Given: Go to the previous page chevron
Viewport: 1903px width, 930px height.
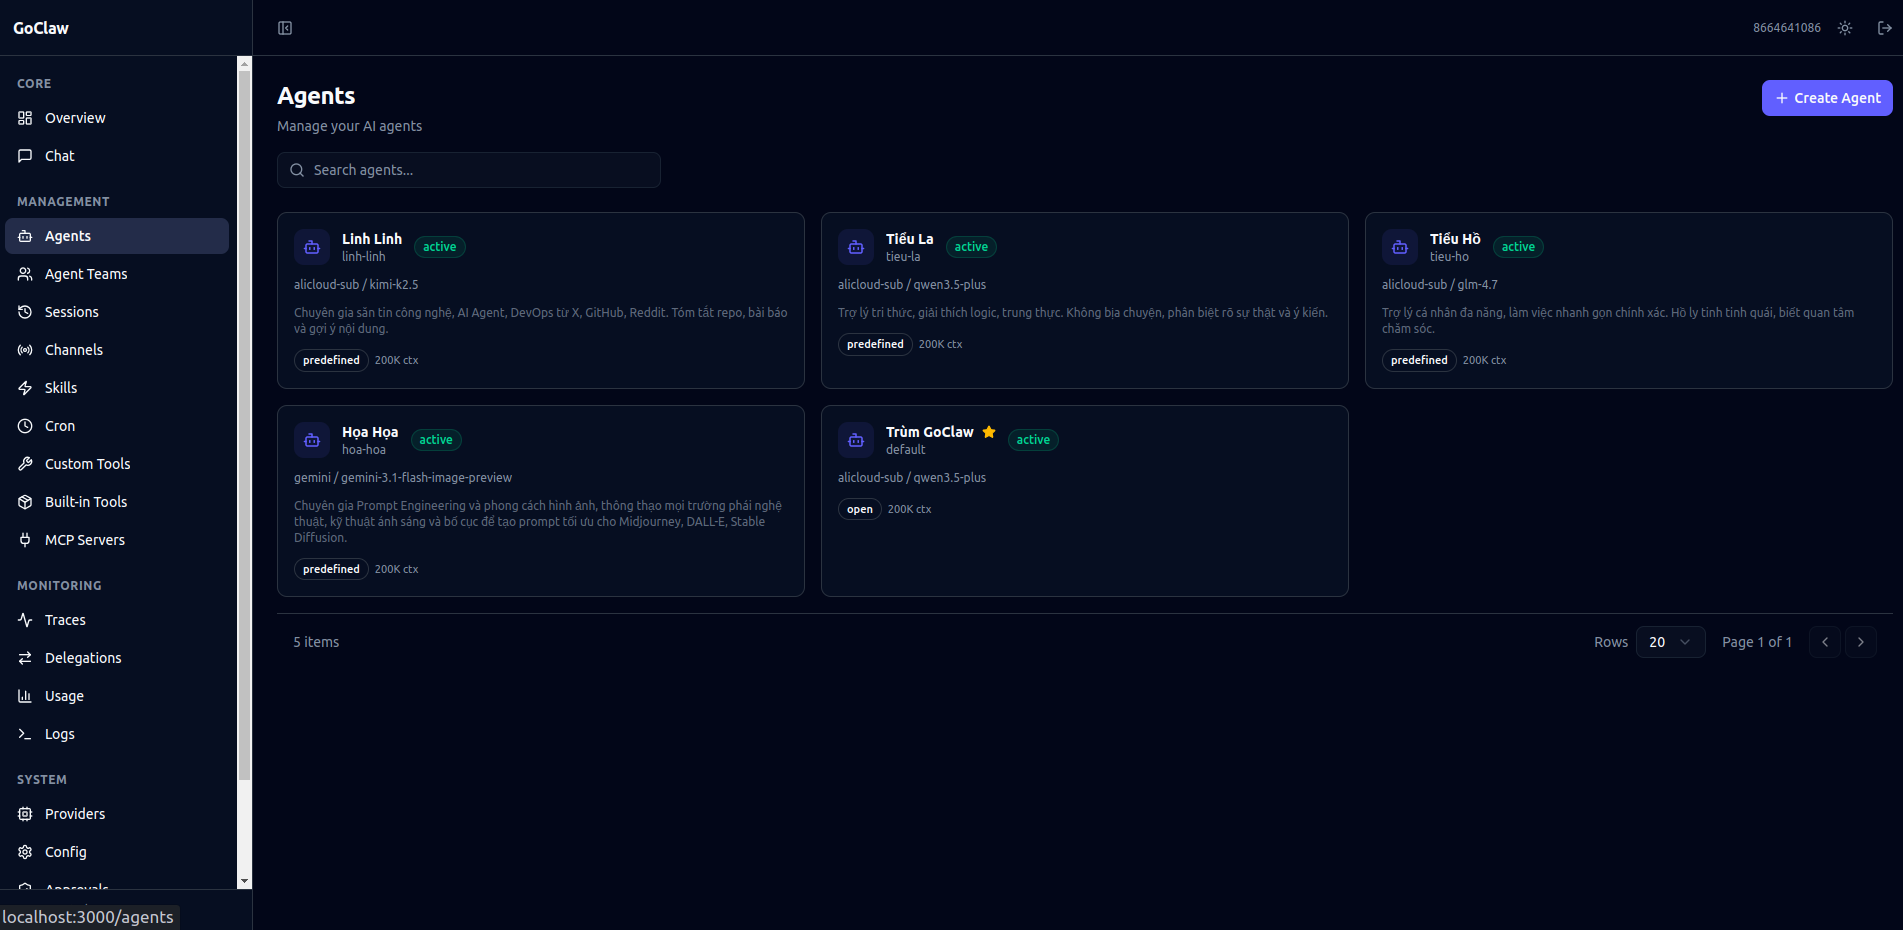Looking at the screenshot, I should click(1825, 642).
